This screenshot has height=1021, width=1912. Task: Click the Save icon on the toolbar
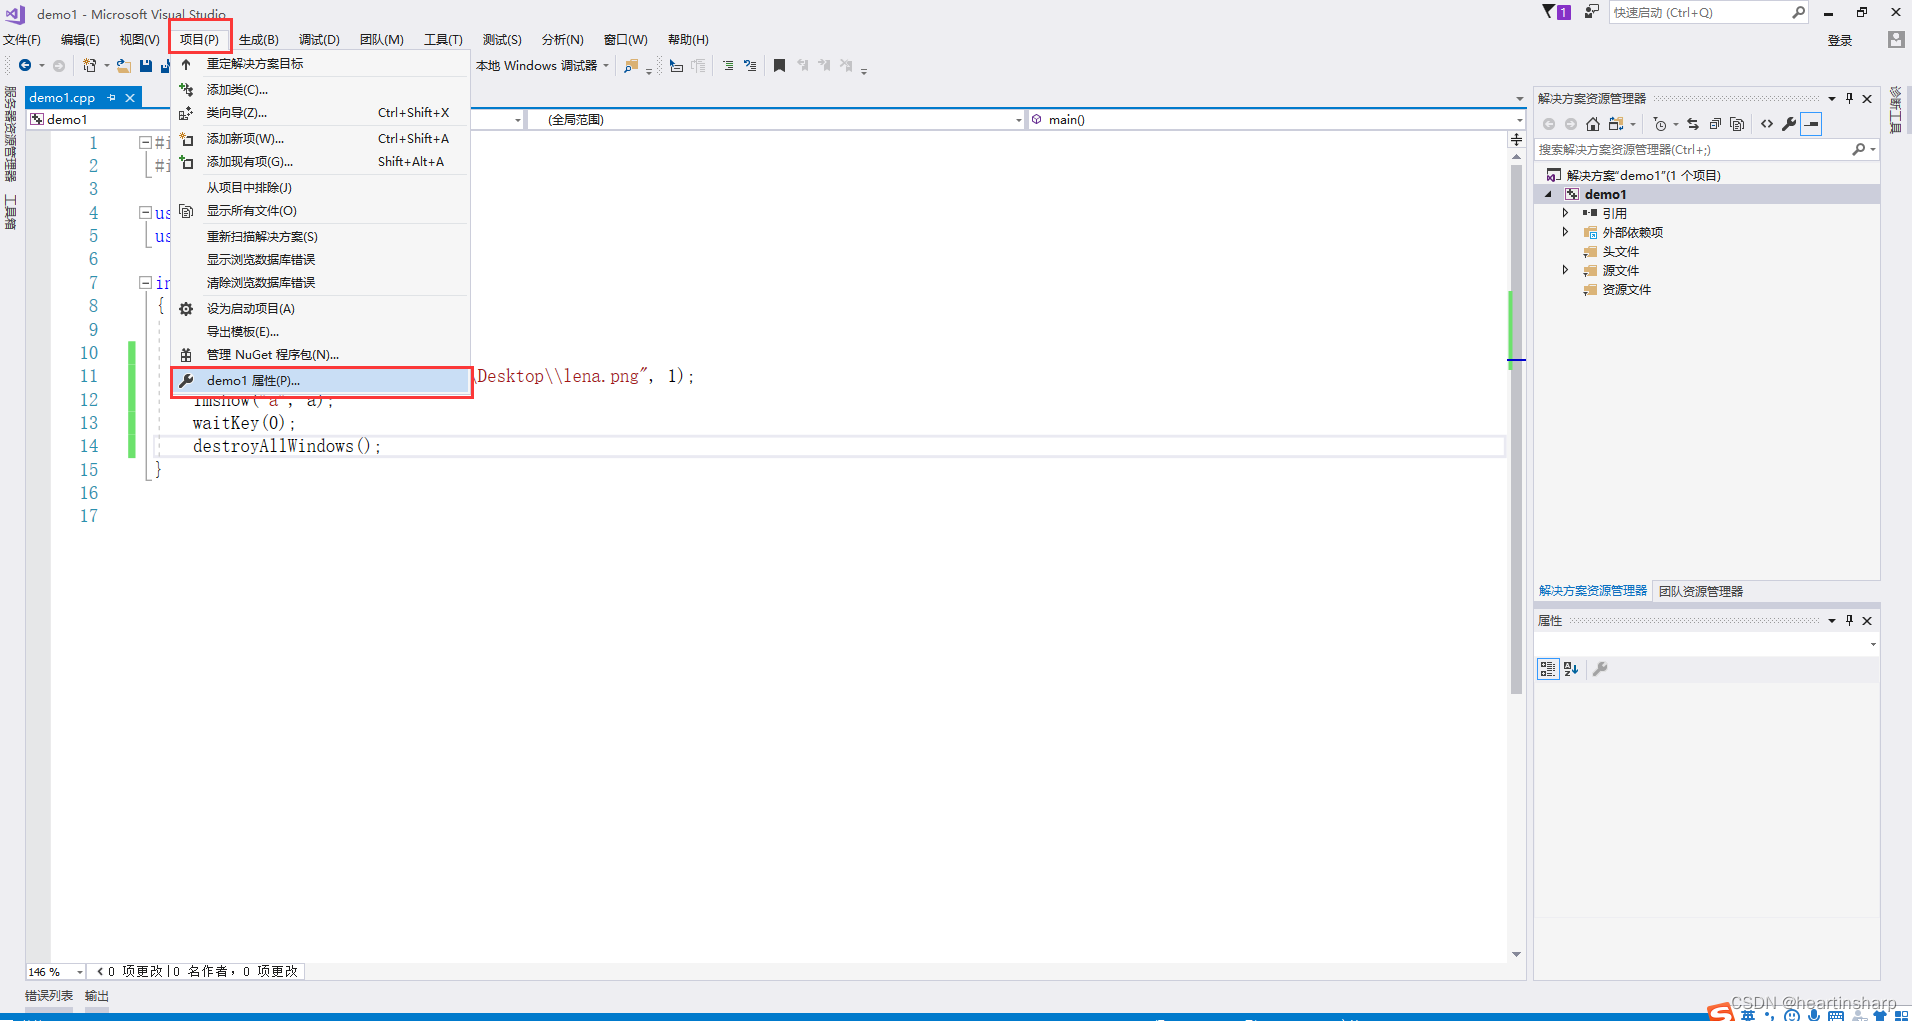click(145, 65)
